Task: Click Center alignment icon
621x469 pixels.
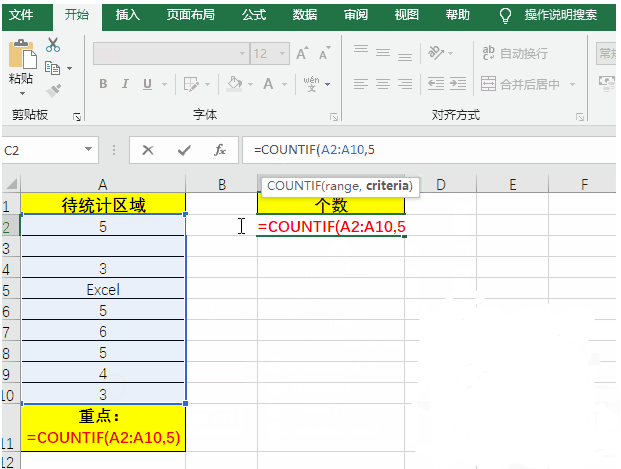Action: coord(383,84)
